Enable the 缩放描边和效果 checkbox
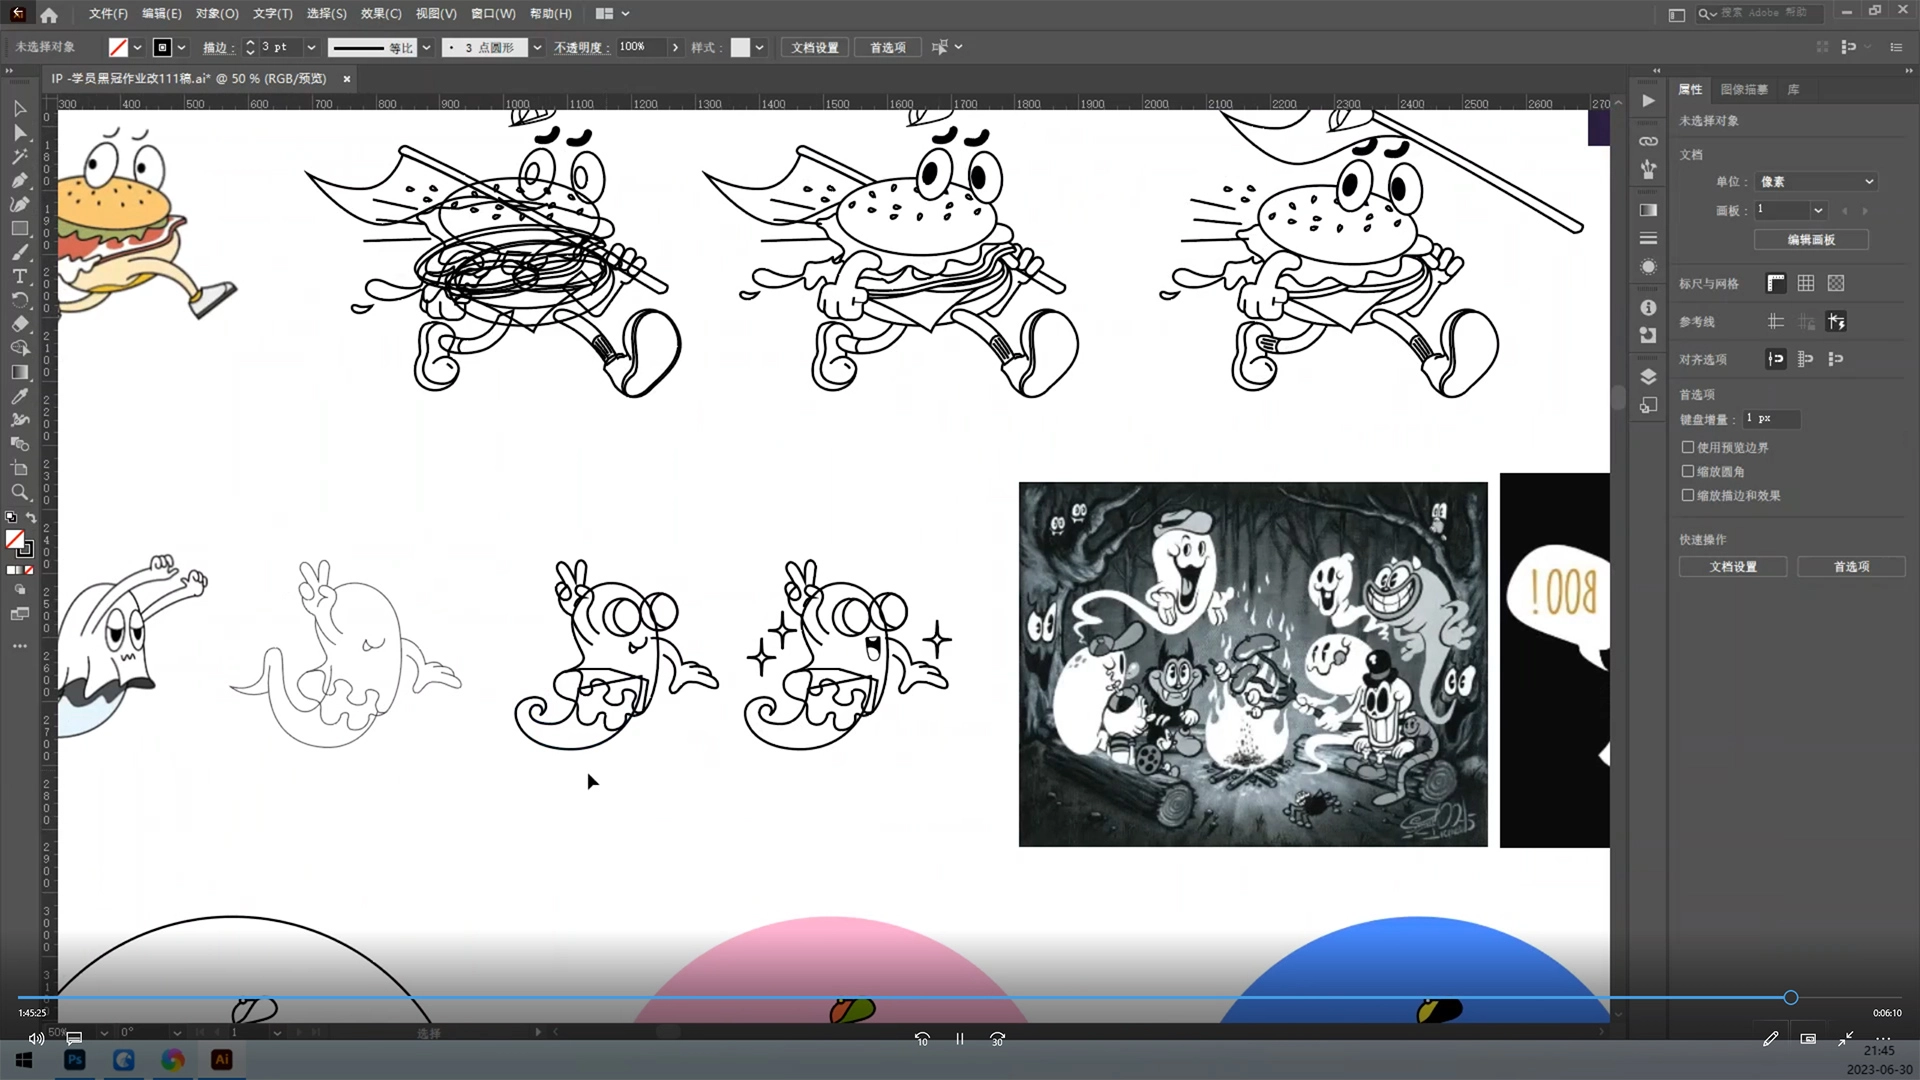This screenshot has height=1080, width=1920. (1688, 495)
